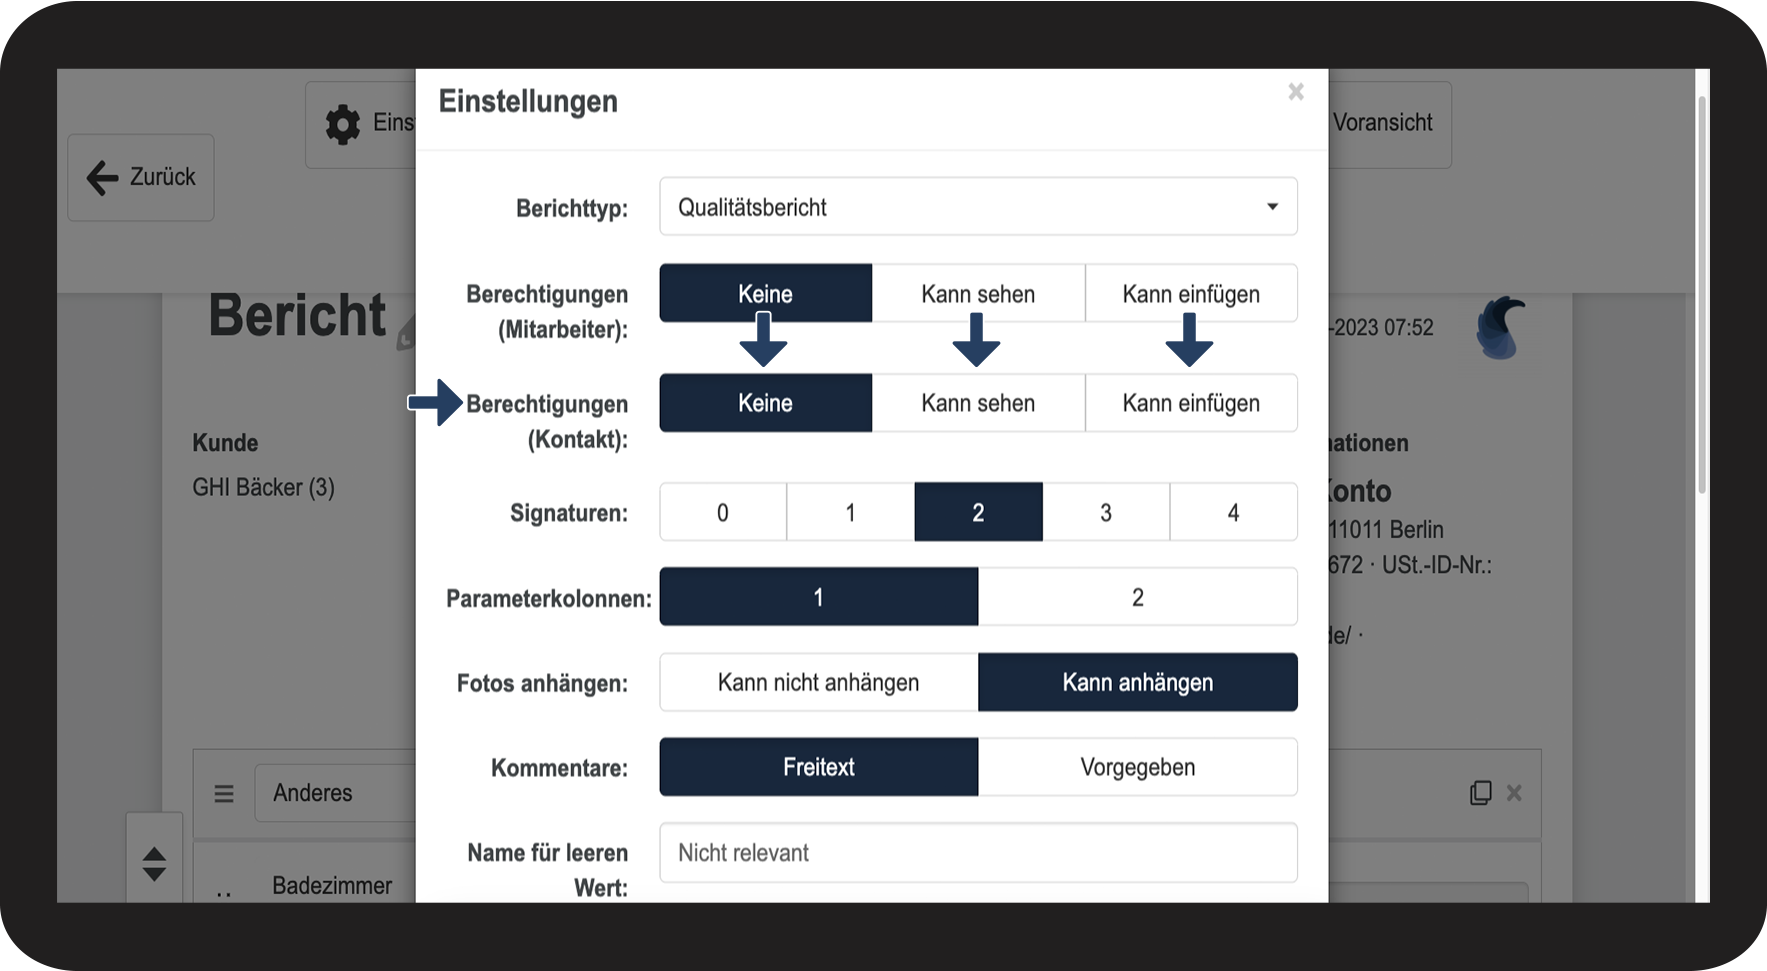
Task: Select Kann nicht anhängen for photos
Action: [x=818, y=683]
